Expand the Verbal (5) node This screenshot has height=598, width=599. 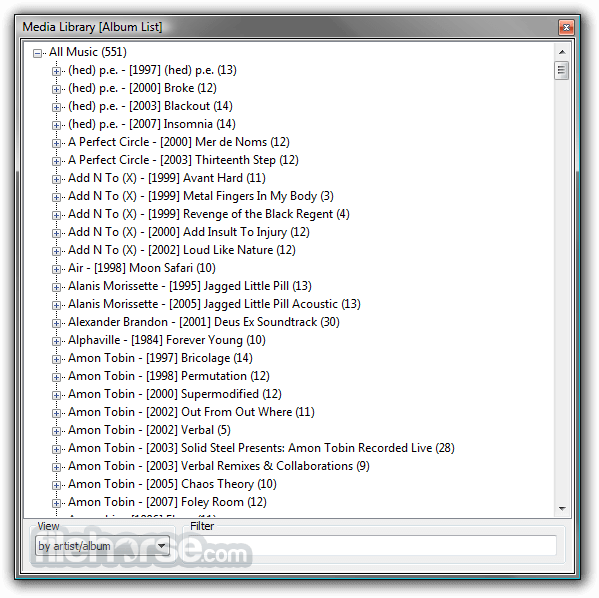tap(56, 431)
